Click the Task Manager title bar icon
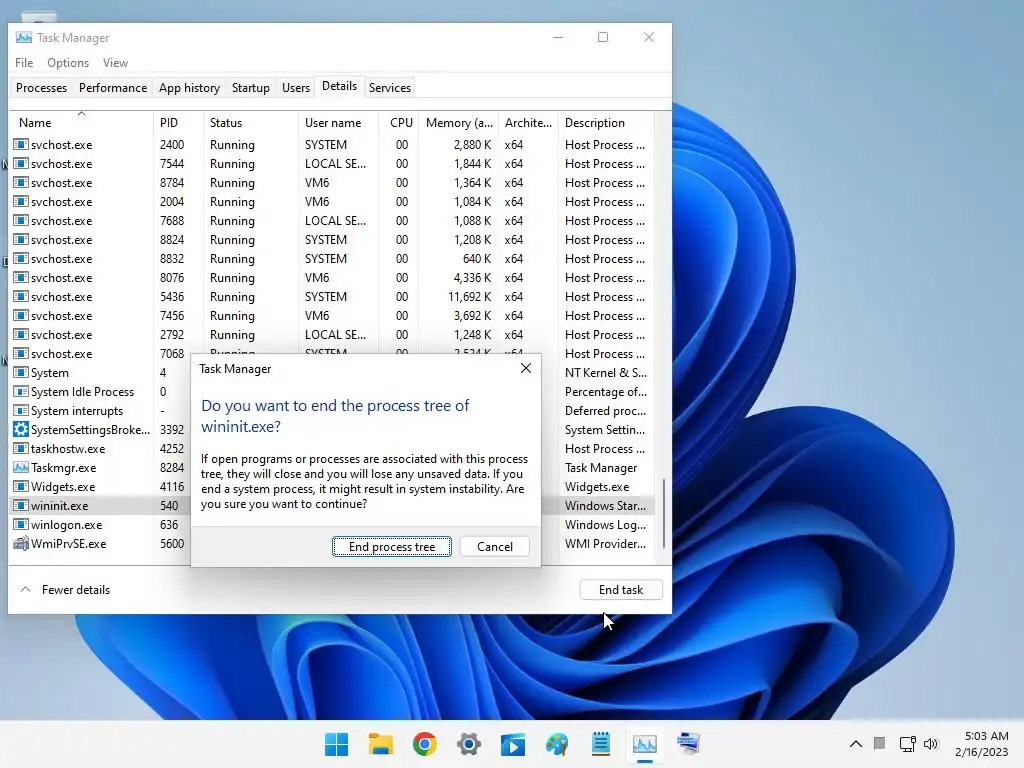 click(x=24, y=37)
